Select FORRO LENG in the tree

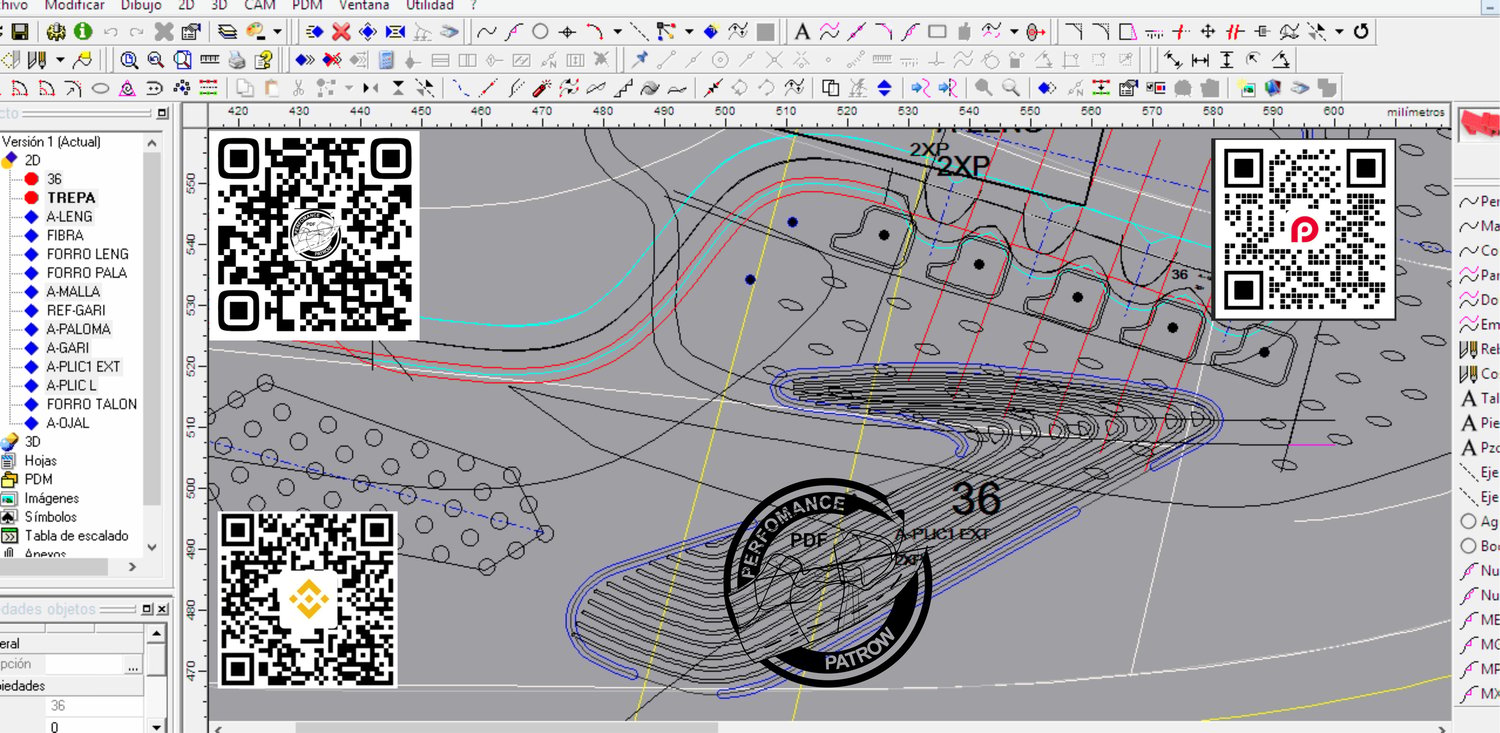point(87,254)
